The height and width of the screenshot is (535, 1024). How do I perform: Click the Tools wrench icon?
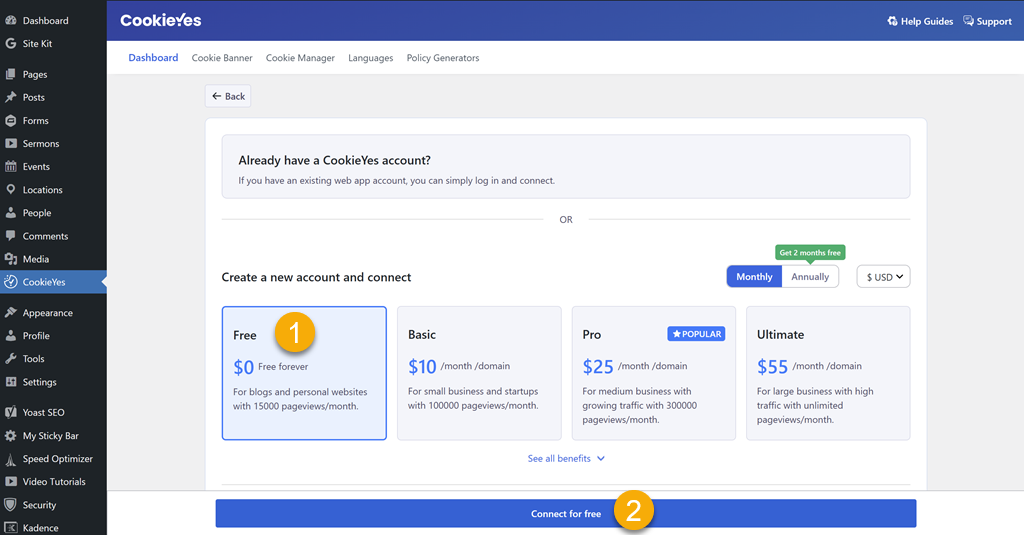pyautogui.click(x=10, y=359)
